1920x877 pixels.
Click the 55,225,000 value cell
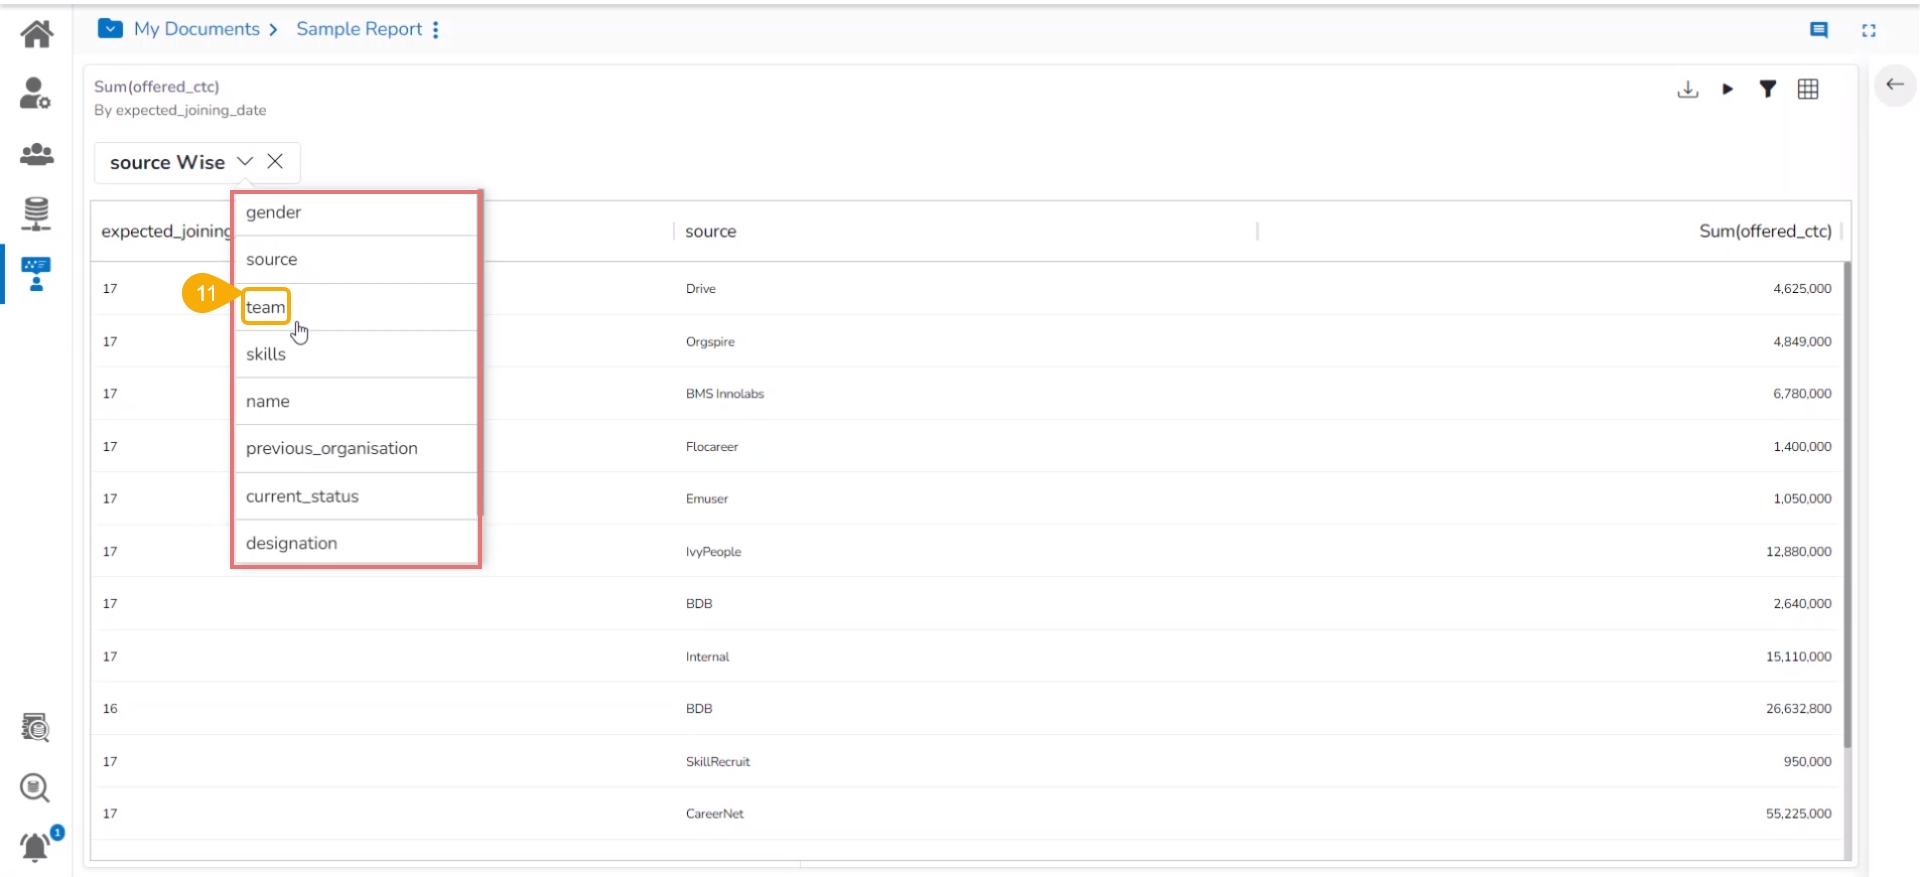tap(1799, 814)
